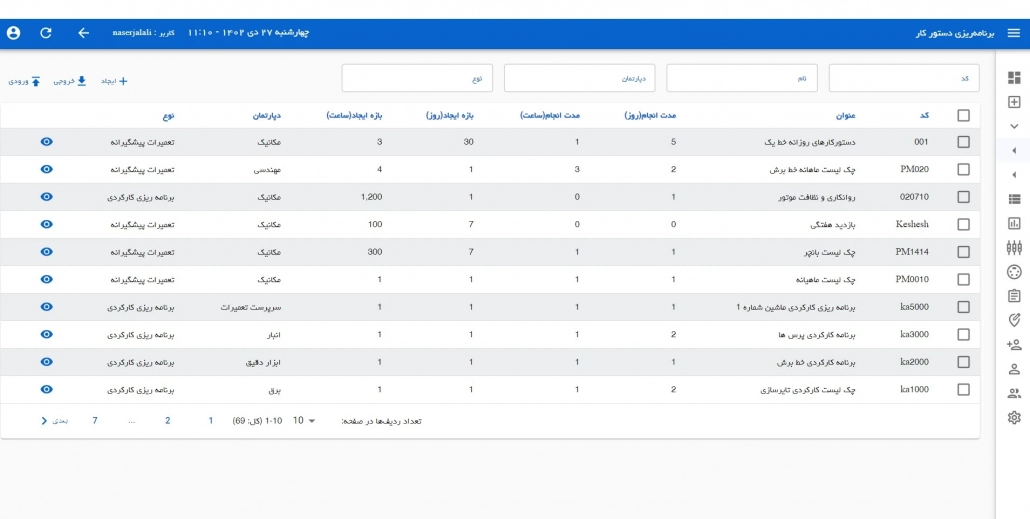Open the rows-per-page dropdown showing 10
The image size is (1030, 519).
[303, 421]
